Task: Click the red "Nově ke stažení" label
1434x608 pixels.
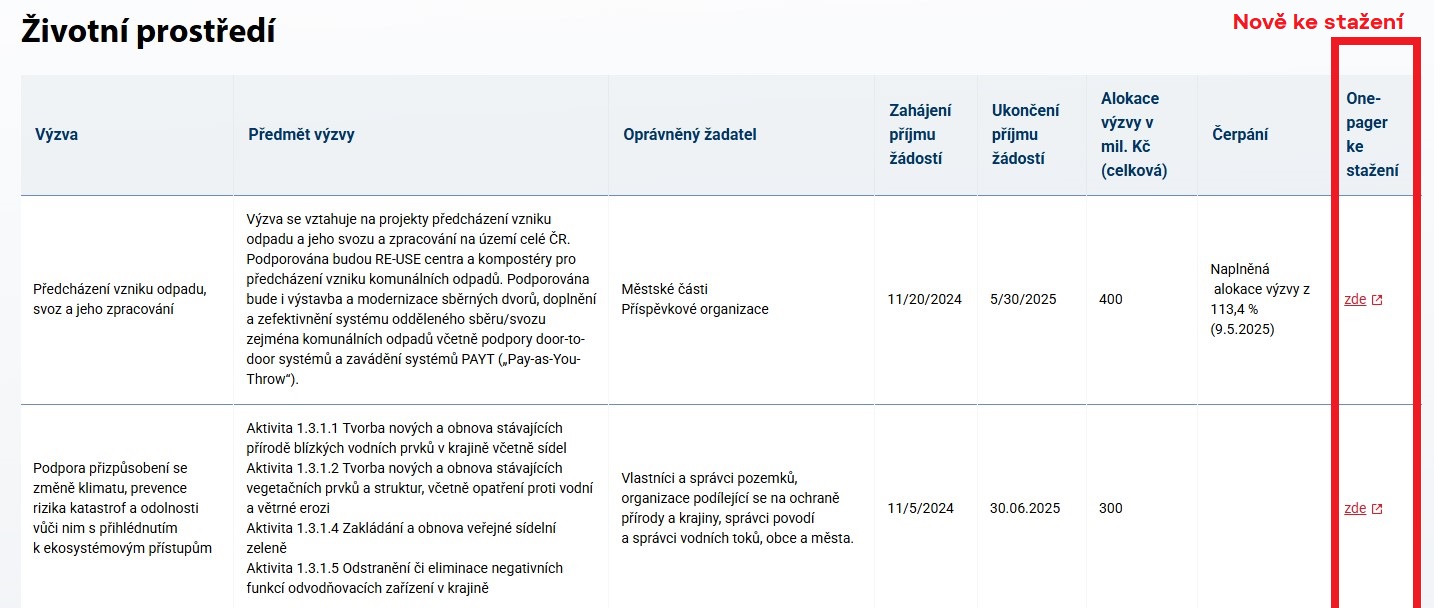Action: [x=1319, y=22]
